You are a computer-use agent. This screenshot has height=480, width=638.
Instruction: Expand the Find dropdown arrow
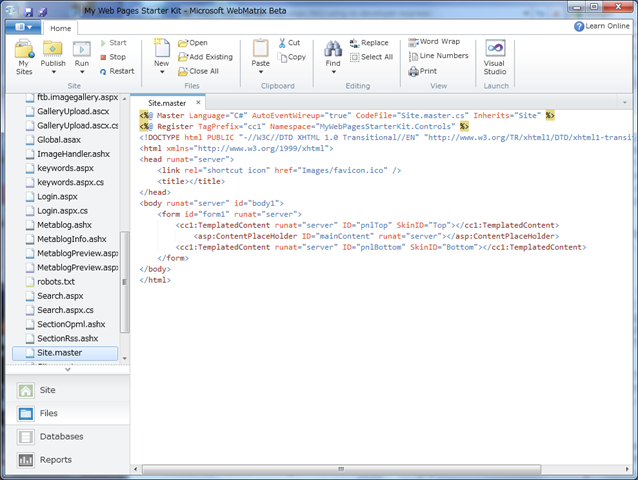click(333, 72)
